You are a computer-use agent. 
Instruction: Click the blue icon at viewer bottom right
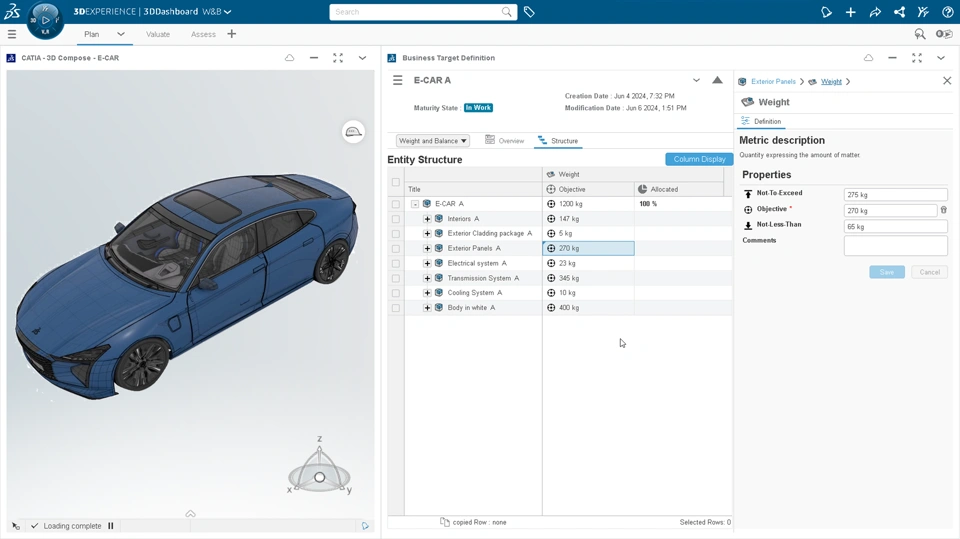[365, 526]
